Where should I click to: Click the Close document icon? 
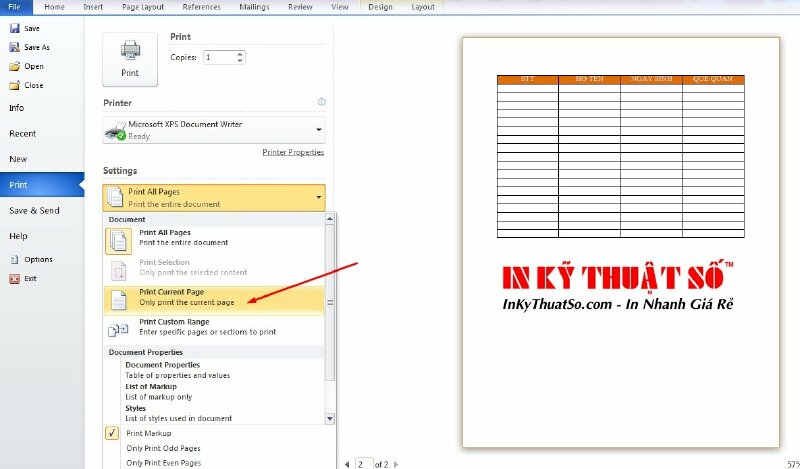click(14, 86)
